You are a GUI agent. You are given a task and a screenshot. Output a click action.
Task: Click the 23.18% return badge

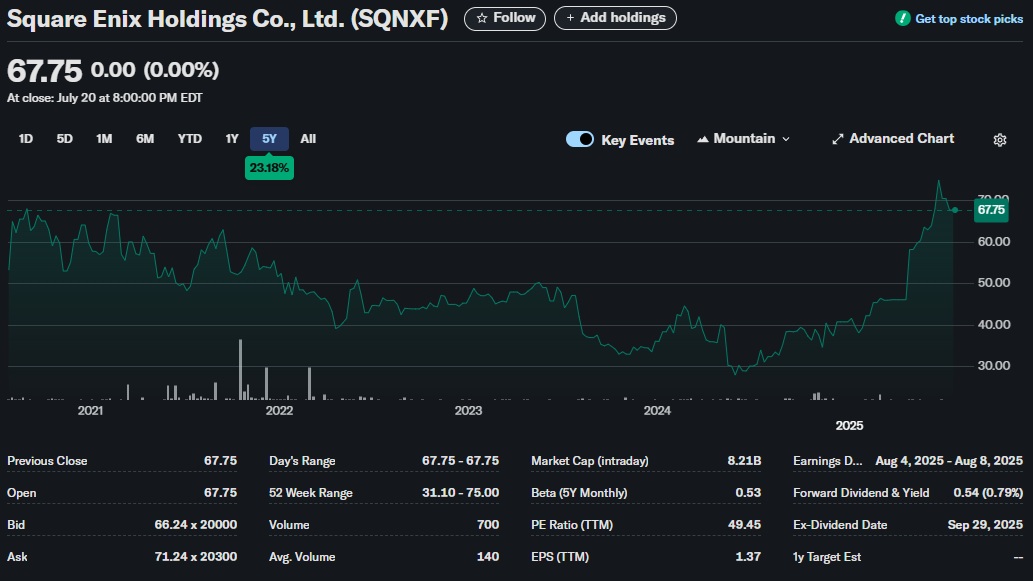click(x=269, y=168)
